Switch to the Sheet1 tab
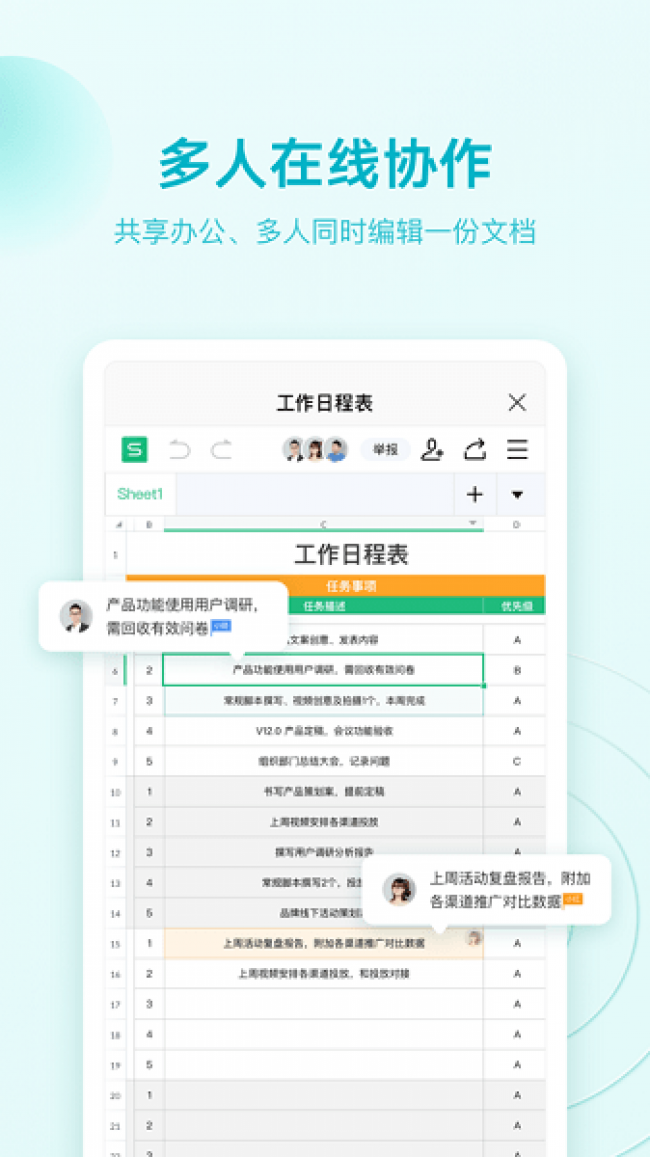This screenshot has width=650, height=1157. pos(140,494)
